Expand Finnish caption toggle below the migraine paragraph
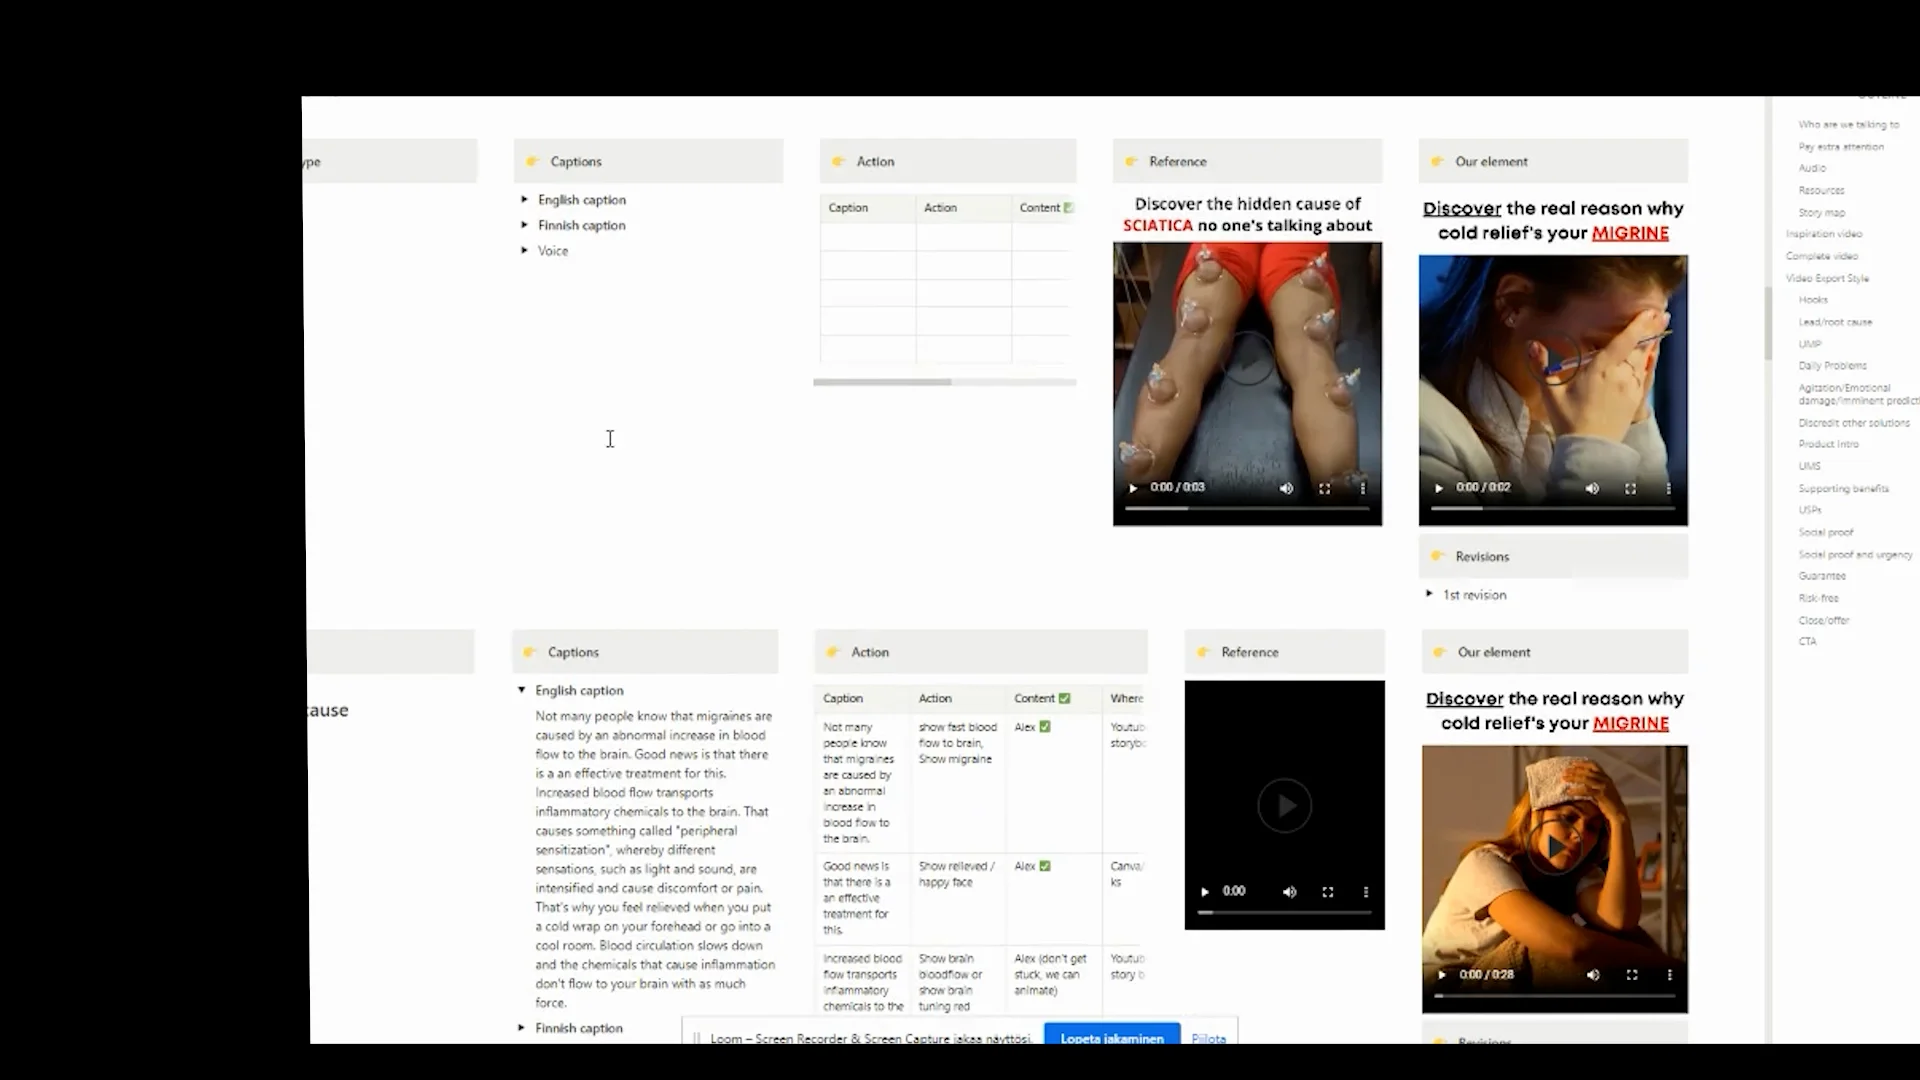Viewport: 1920px width, 1080px height. [521, 1027]
